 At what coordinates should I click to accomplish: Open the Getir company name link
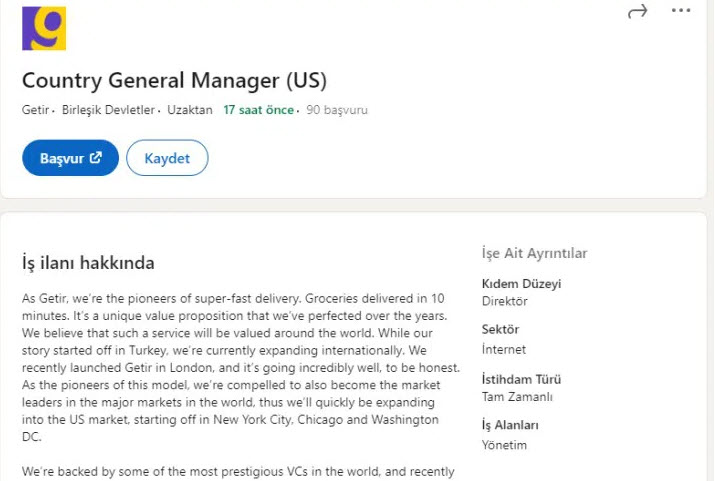(x=35, y=110)
